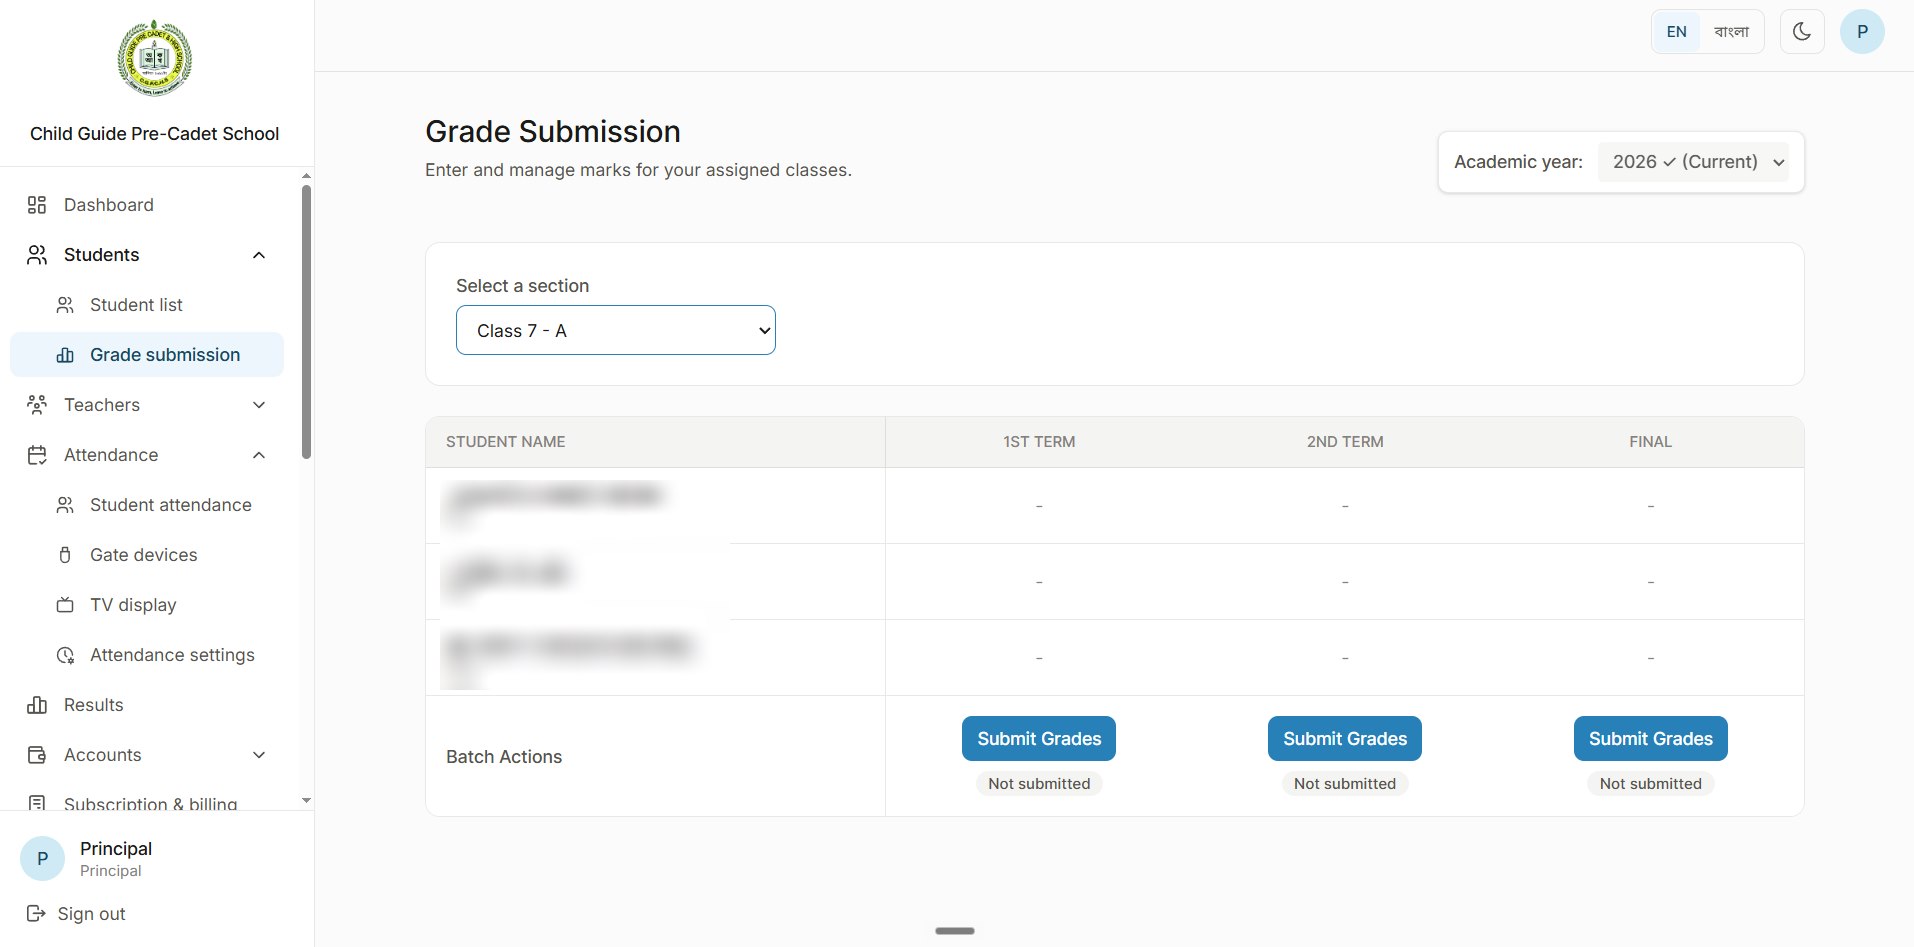Image resolution: width=1914 pixels, height=947 pixels.
Task: Open the P profile avatar in header
Action: tap(1862, 32)
